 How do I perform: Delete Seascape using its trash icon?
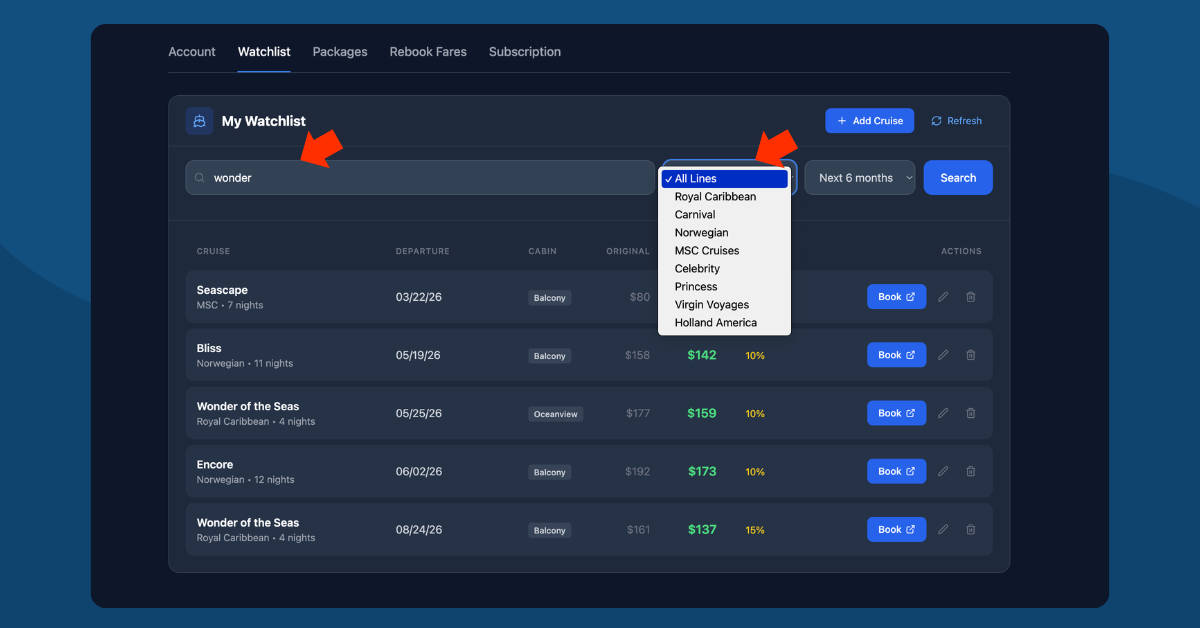click(x=971, y=296)
